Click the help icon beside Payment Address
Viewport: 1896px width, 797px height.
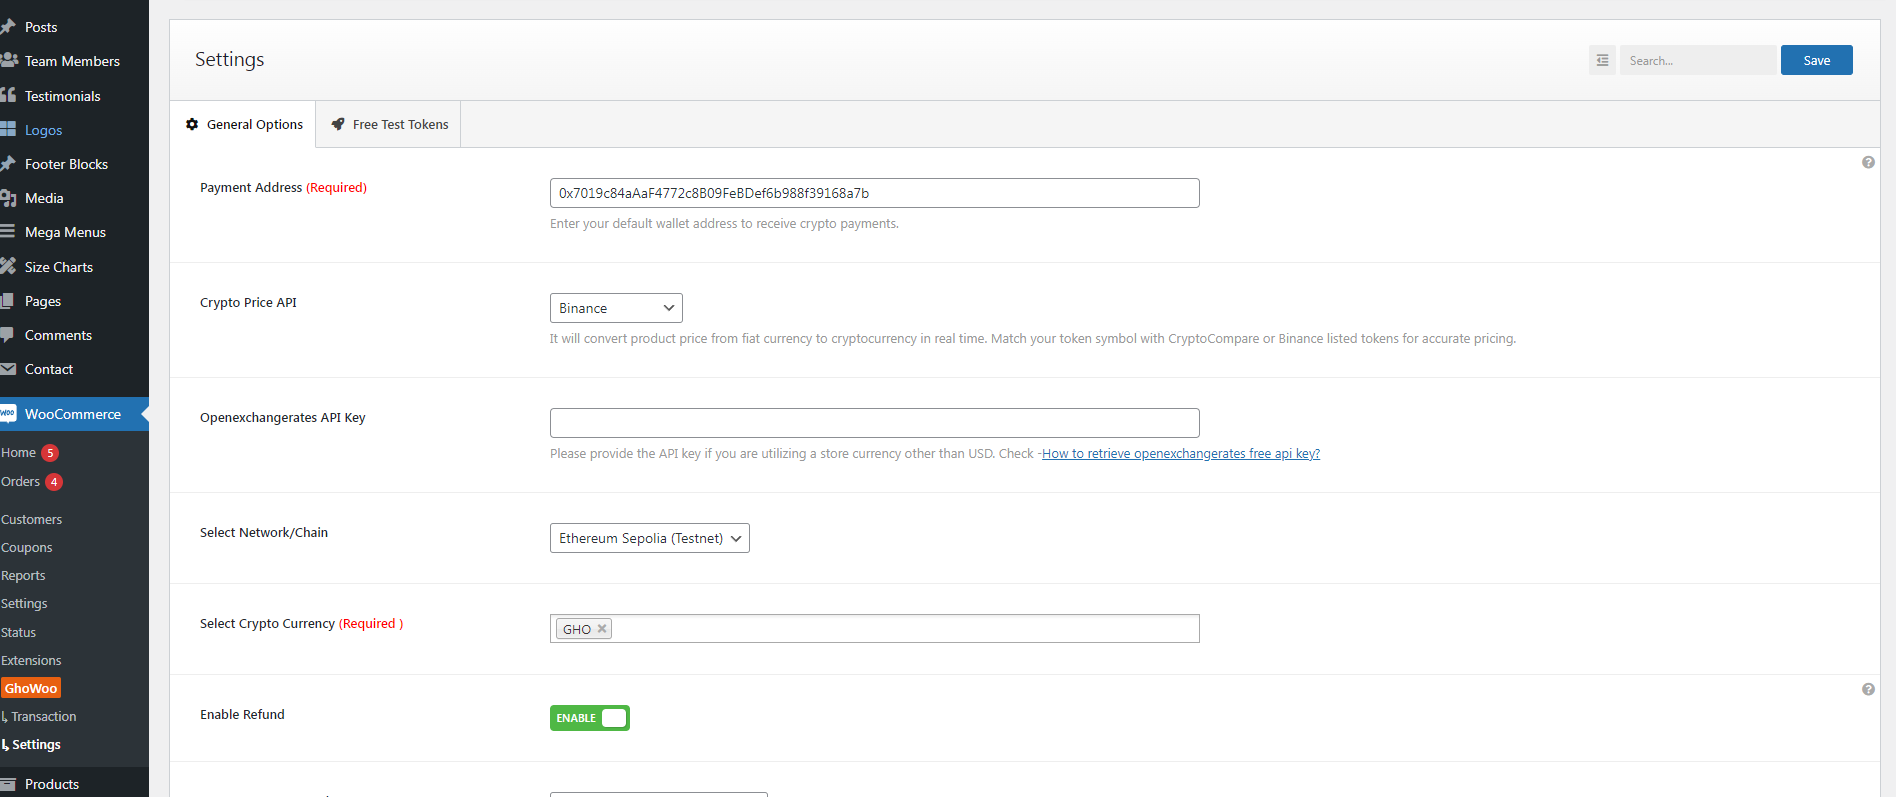(x=1868, y=162)
